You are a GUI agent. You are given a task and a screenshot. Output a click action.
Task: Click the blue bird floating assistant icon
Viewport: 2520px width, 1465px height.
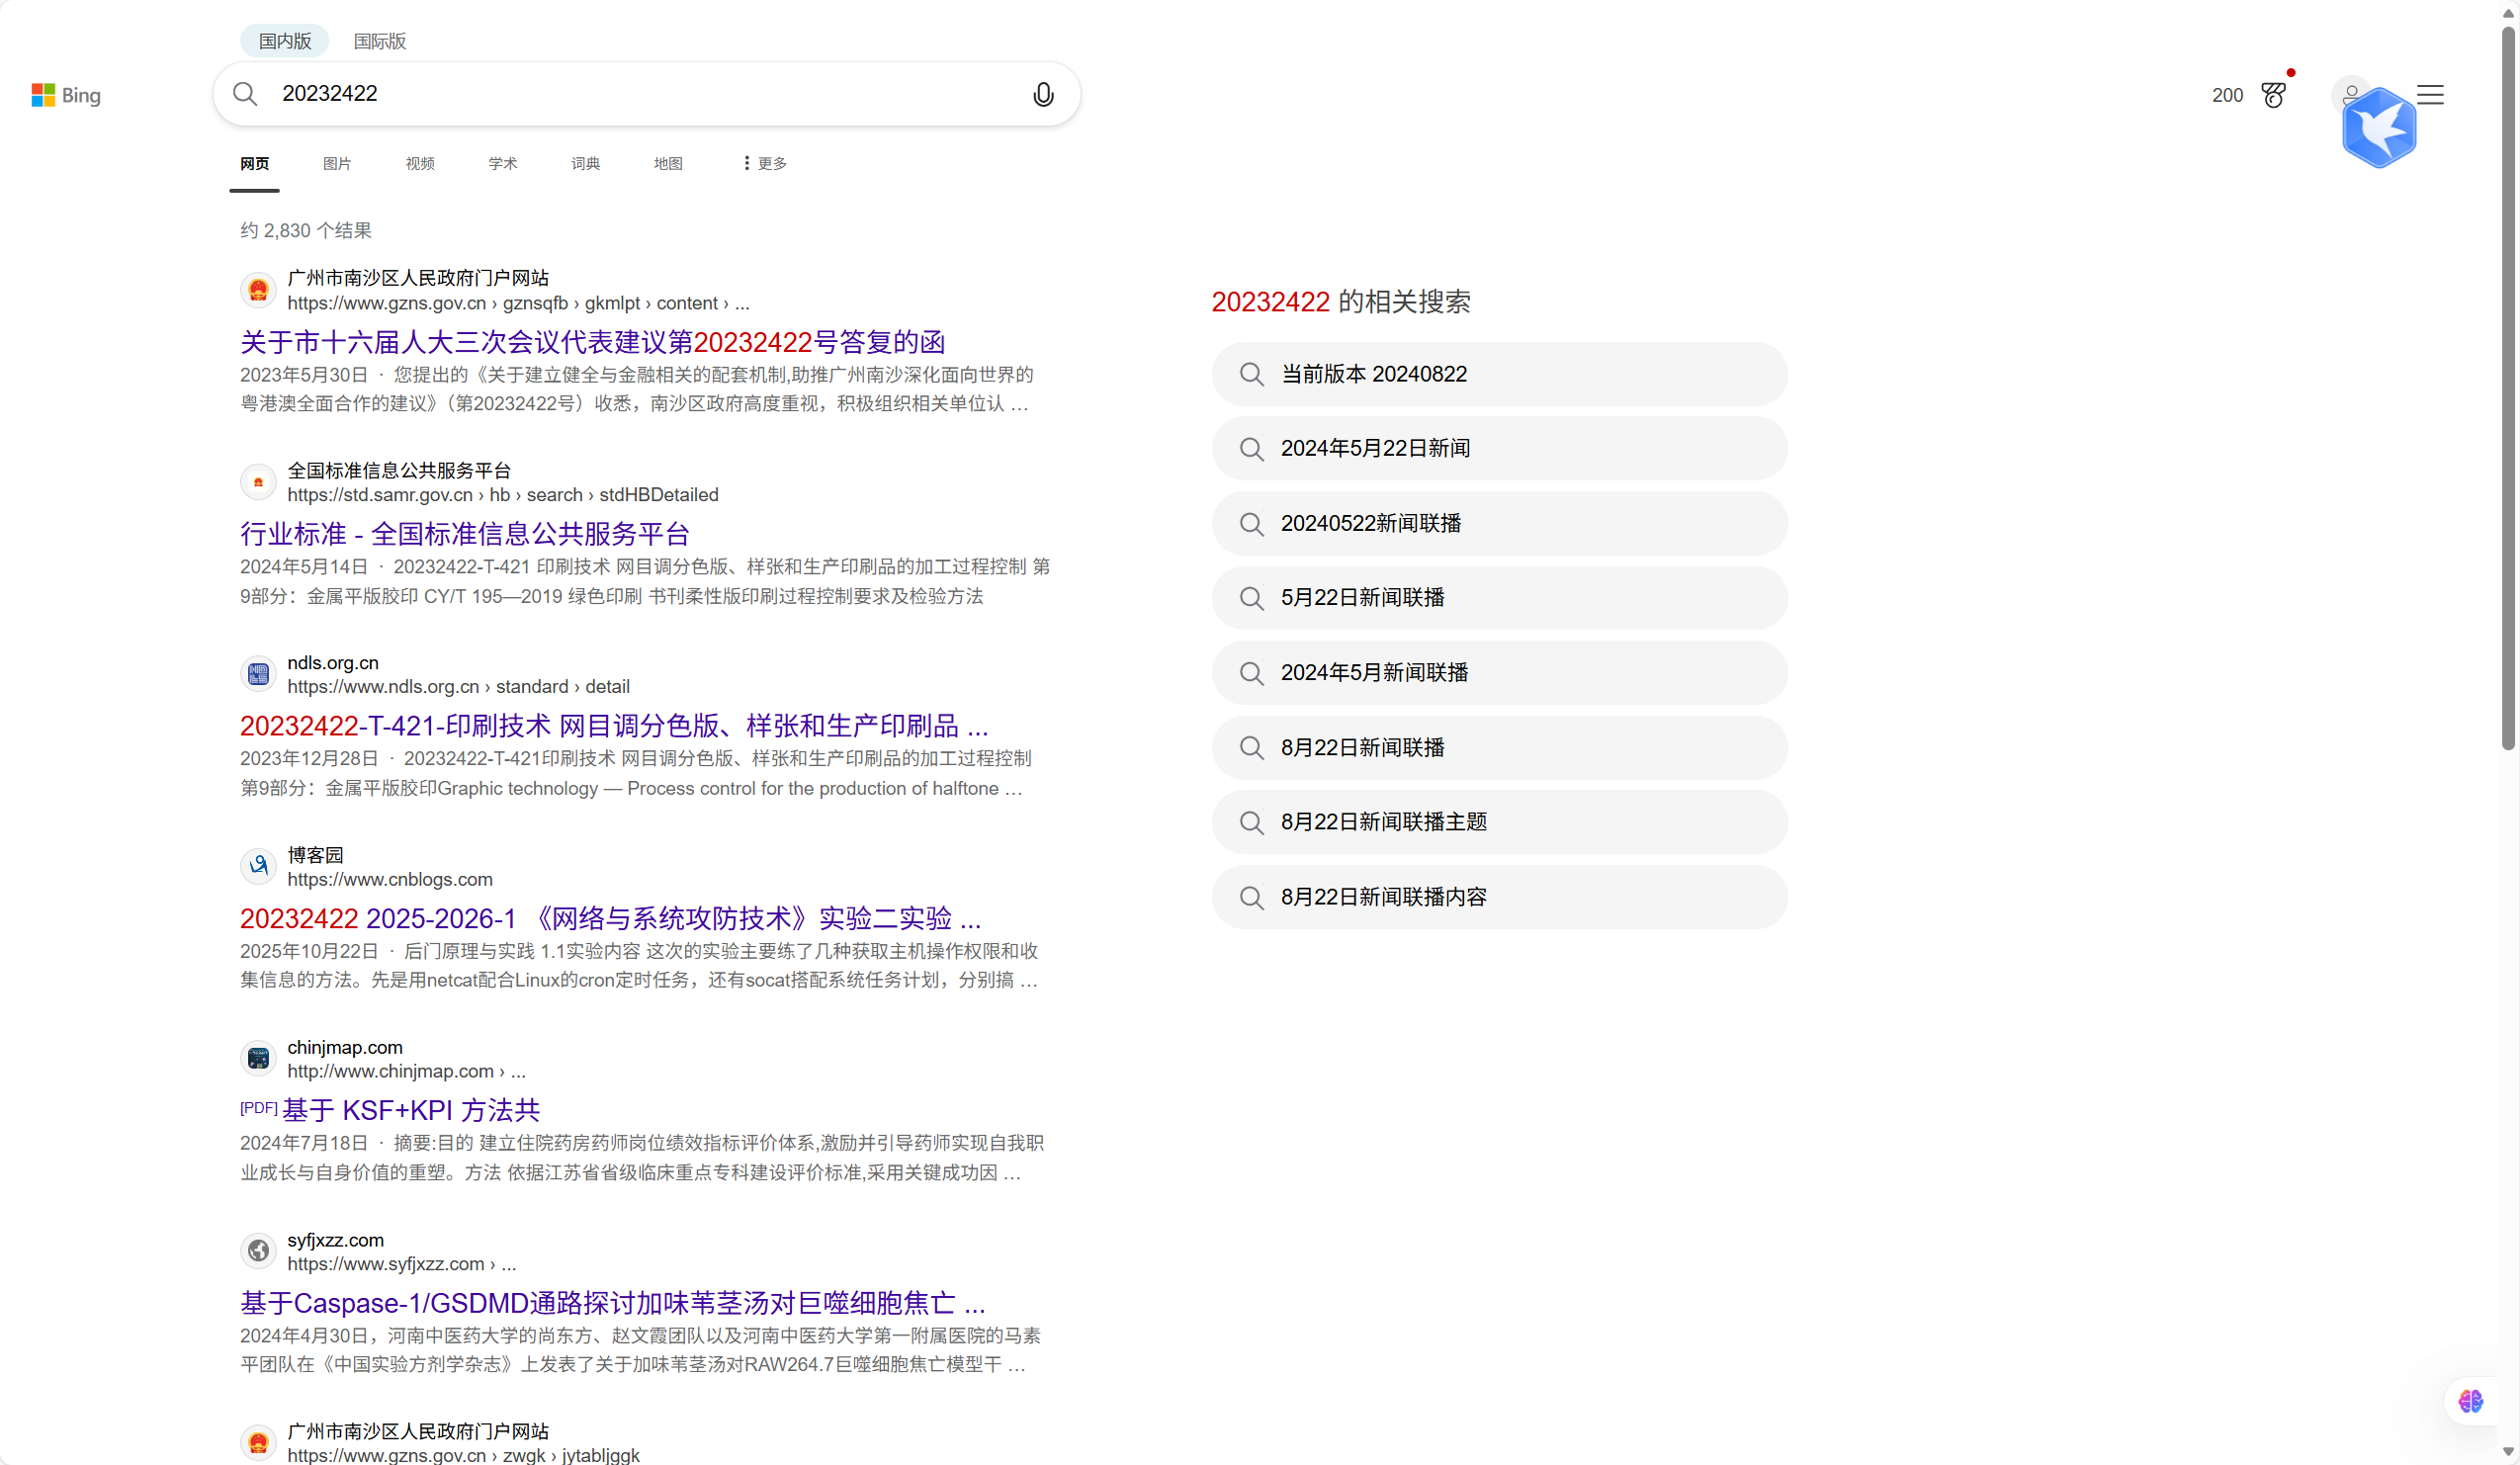click(x=2379, y=128)
